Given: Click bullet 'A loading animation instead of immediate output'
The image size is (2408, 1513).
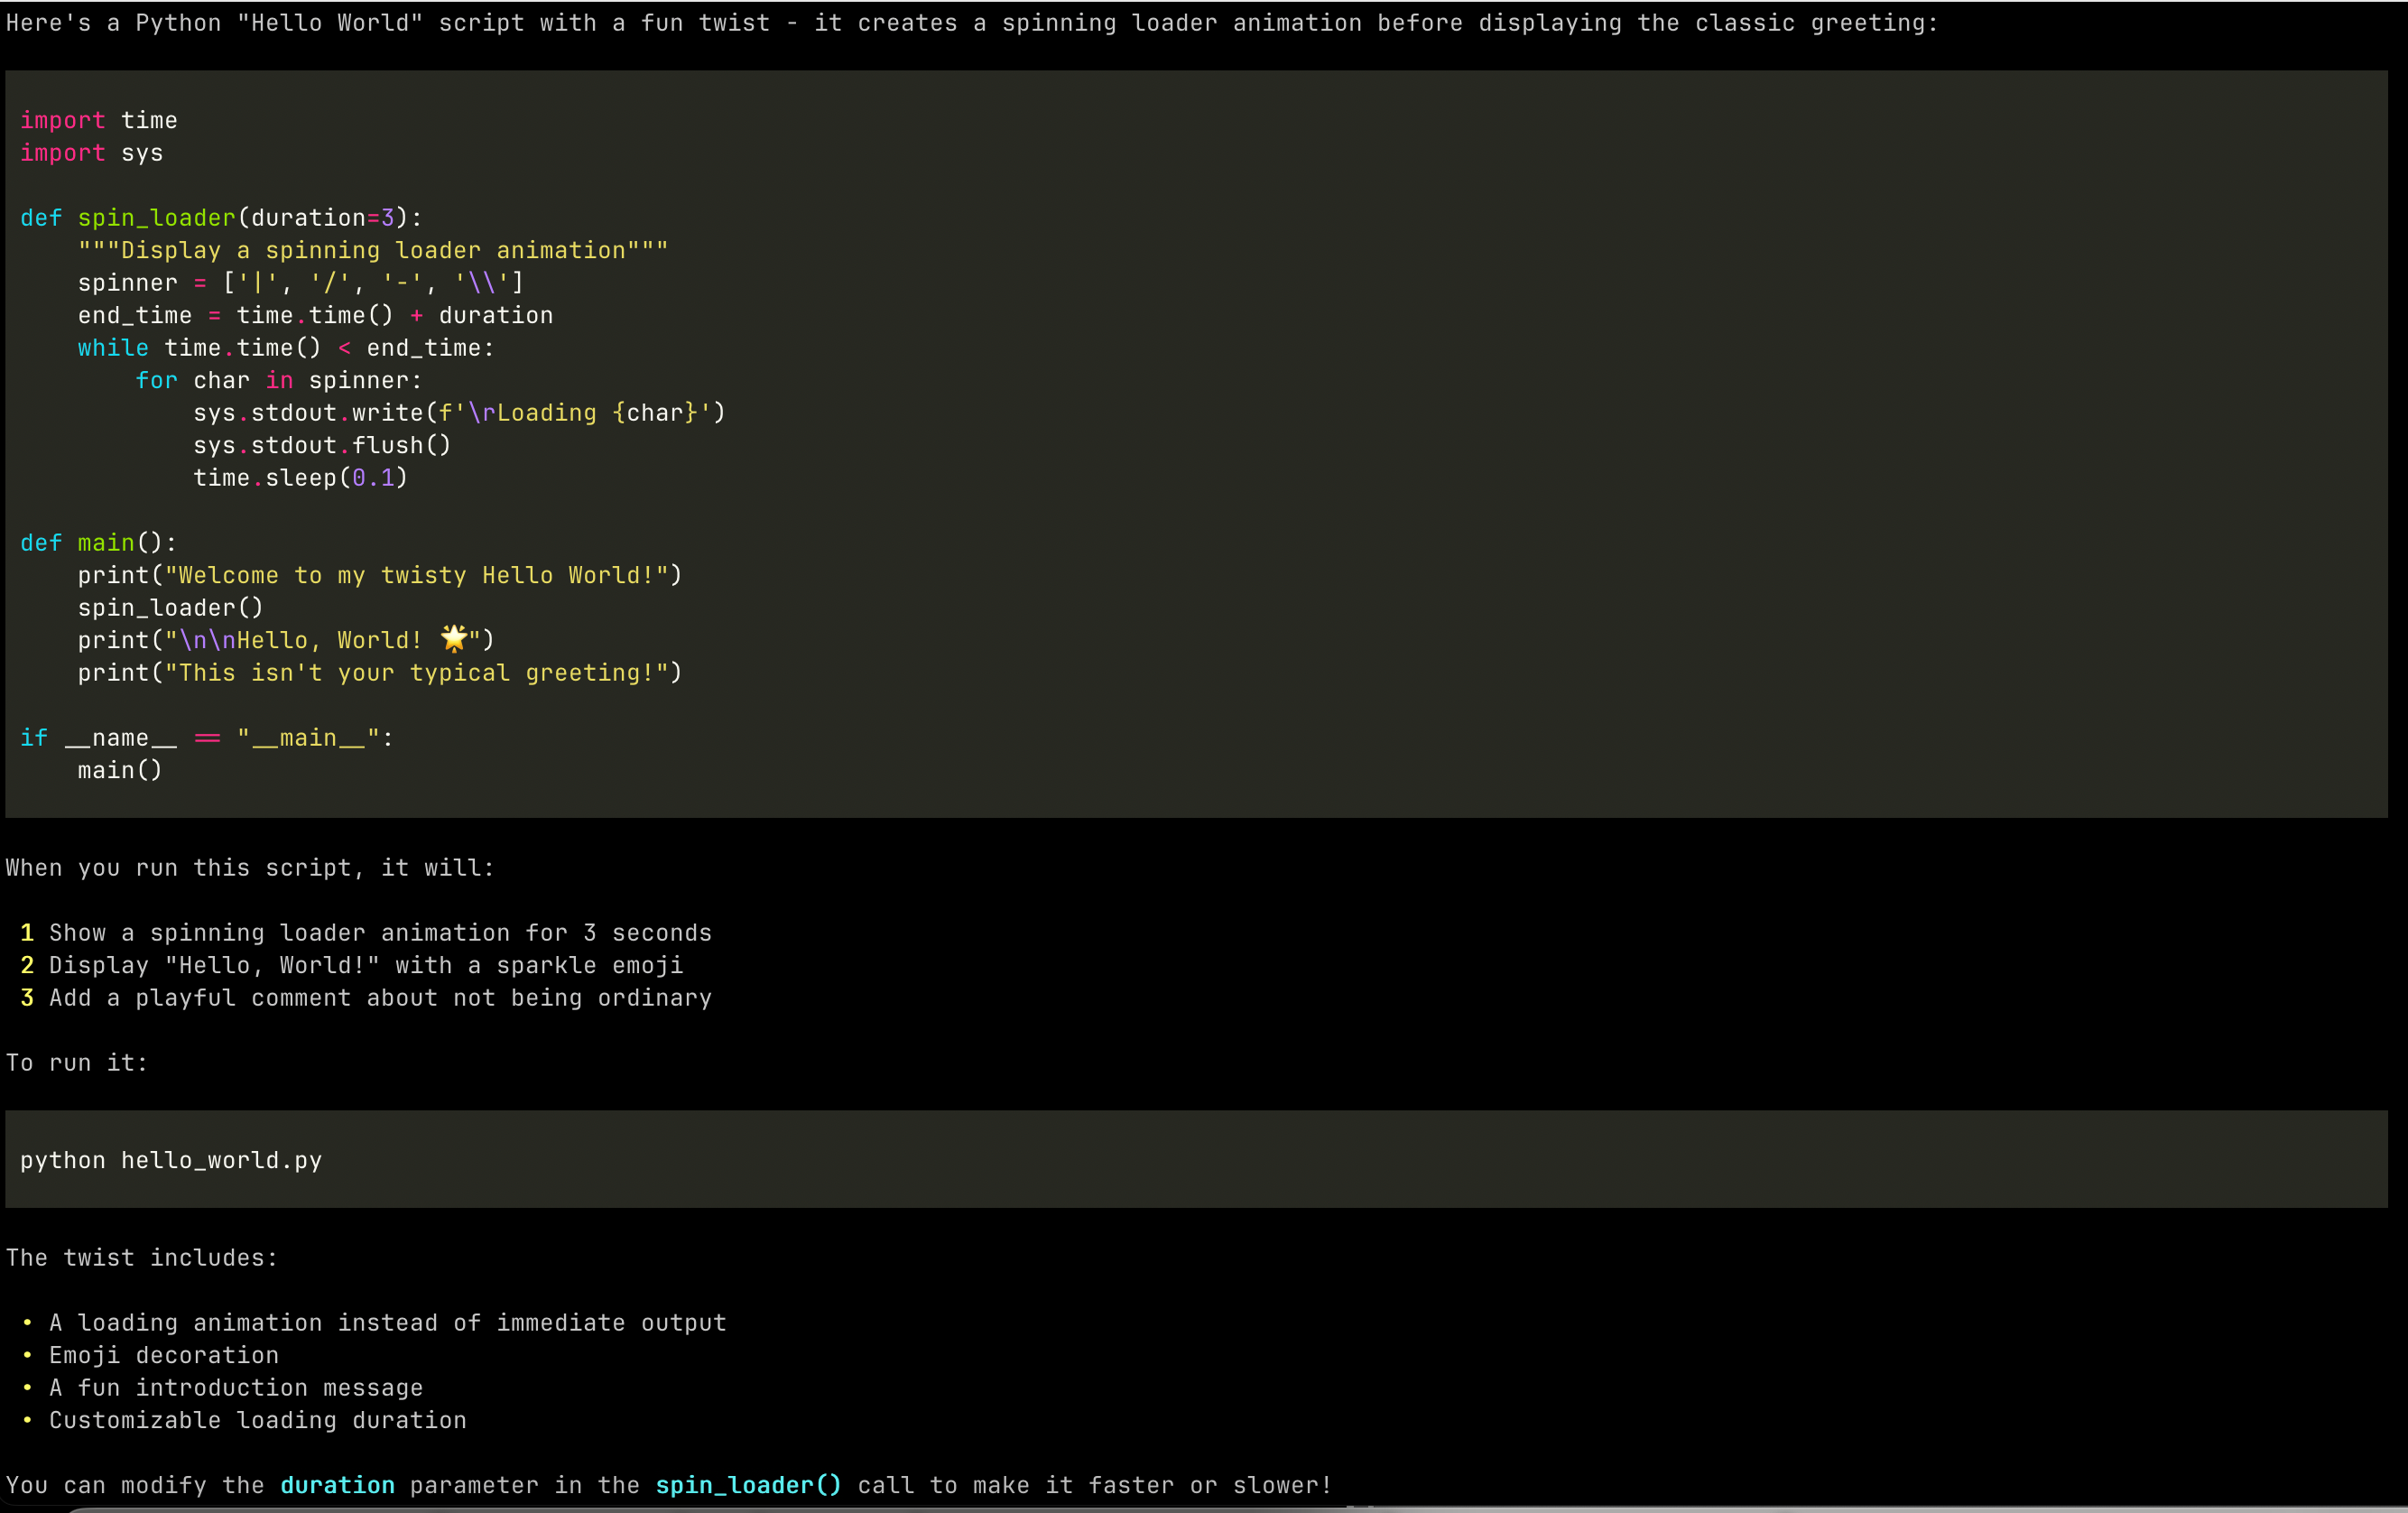Looking at the screenshot, I should click(373, 1323).
